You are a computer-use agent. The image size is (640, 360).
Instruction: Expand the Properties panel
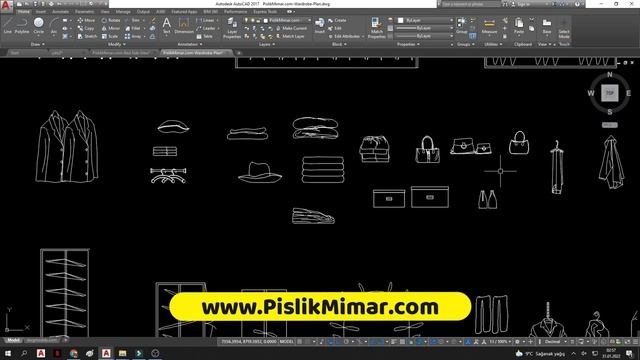[408, 44]
